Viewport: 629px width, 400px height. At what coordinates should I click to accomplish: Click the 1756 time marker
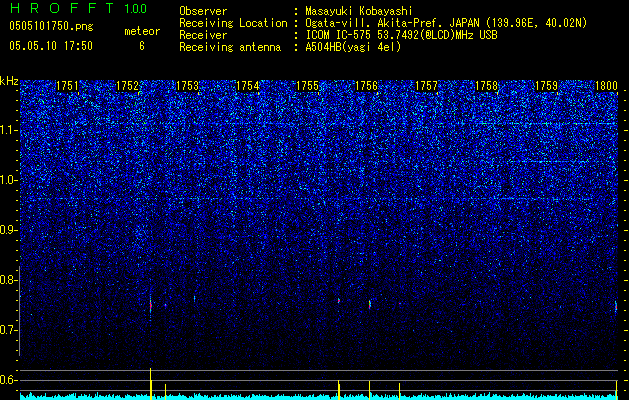(x=367, y=86)
